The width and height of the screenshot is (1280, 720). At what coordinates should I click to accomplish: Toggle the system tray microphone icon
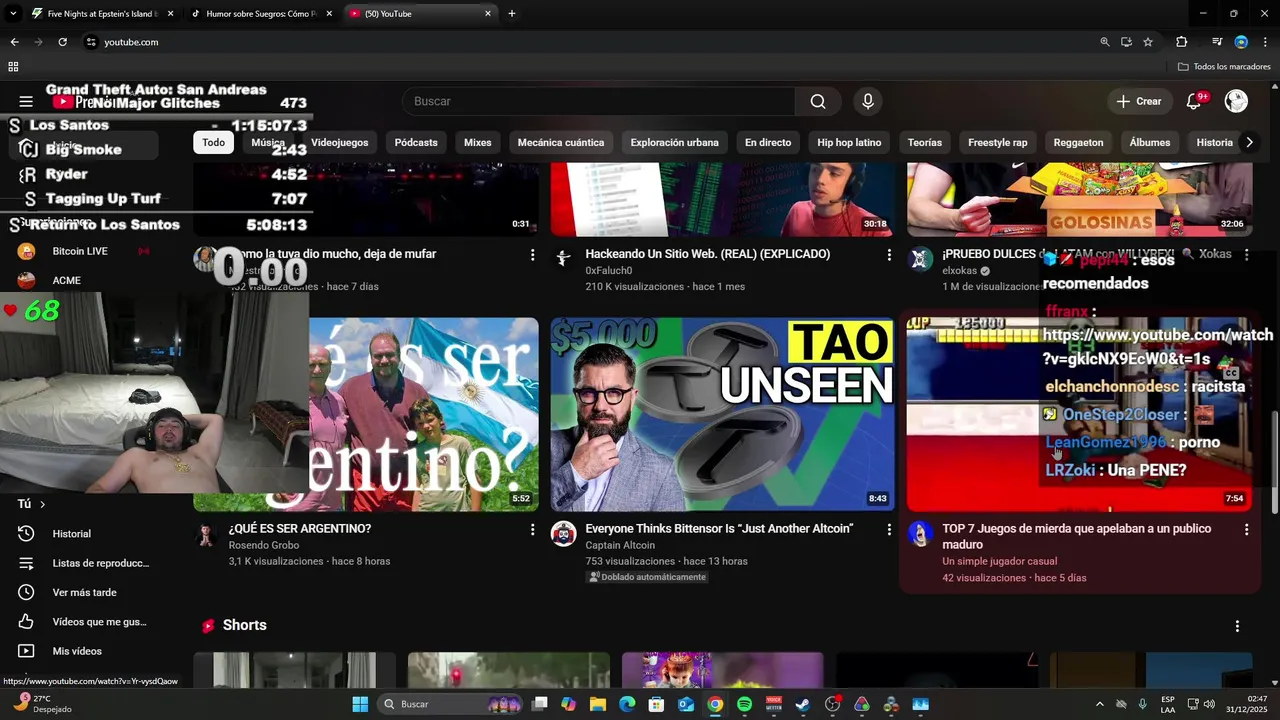tap(1142, 704)
